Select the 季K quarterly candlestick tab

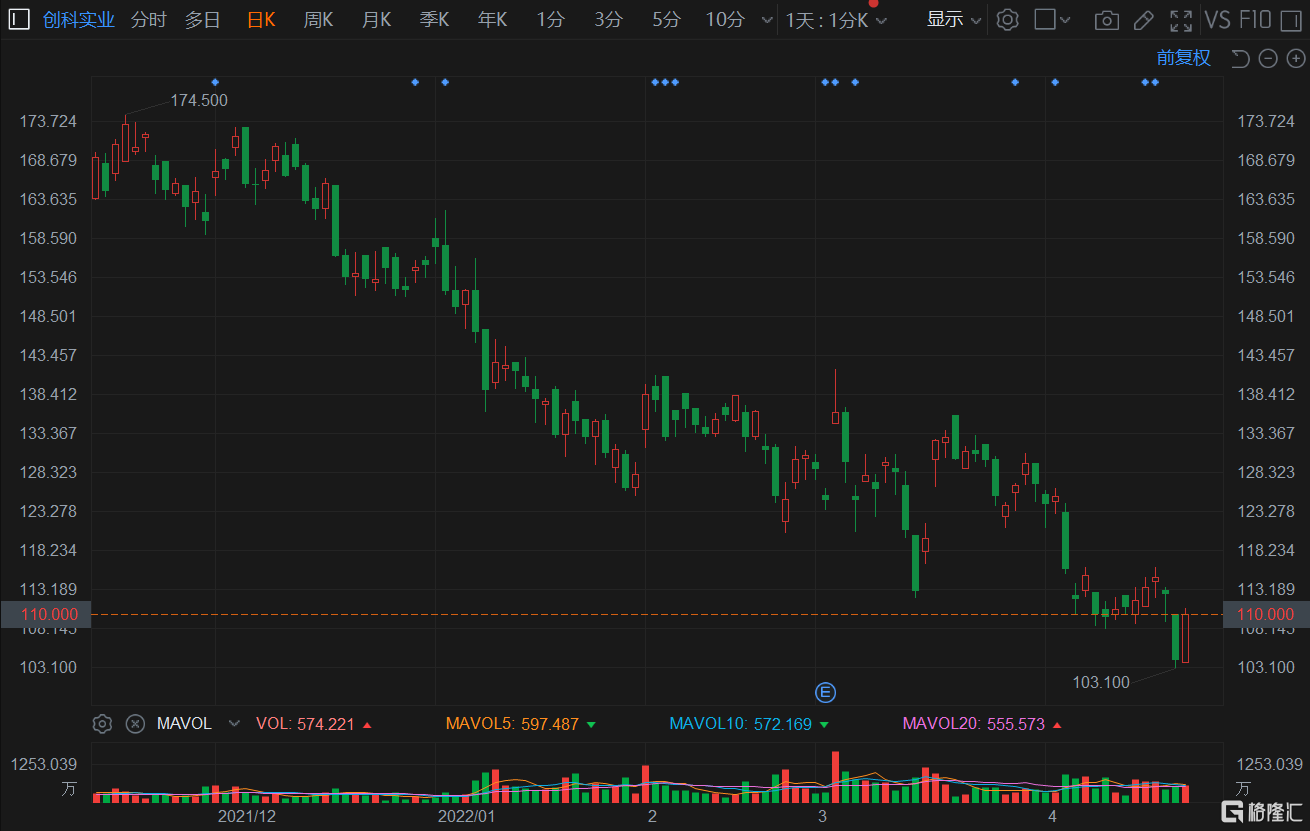coord(435,19)
